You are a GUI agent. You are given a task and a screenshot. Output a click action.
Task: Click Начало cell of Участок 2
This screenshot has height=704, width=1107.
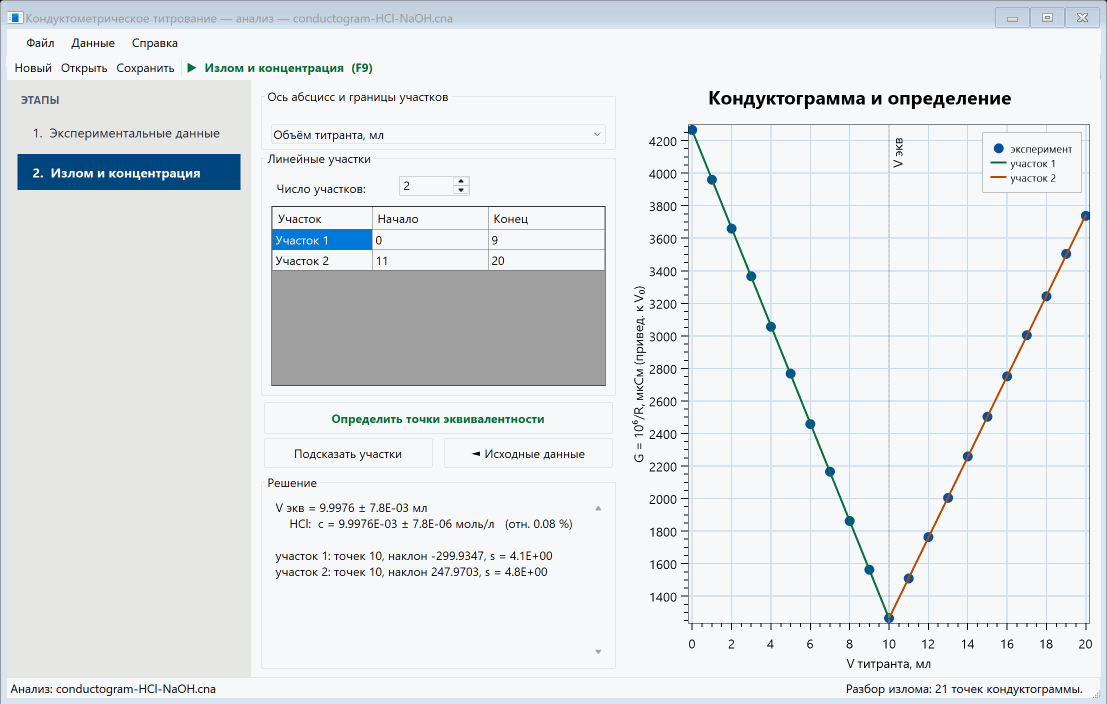point(430,261)
